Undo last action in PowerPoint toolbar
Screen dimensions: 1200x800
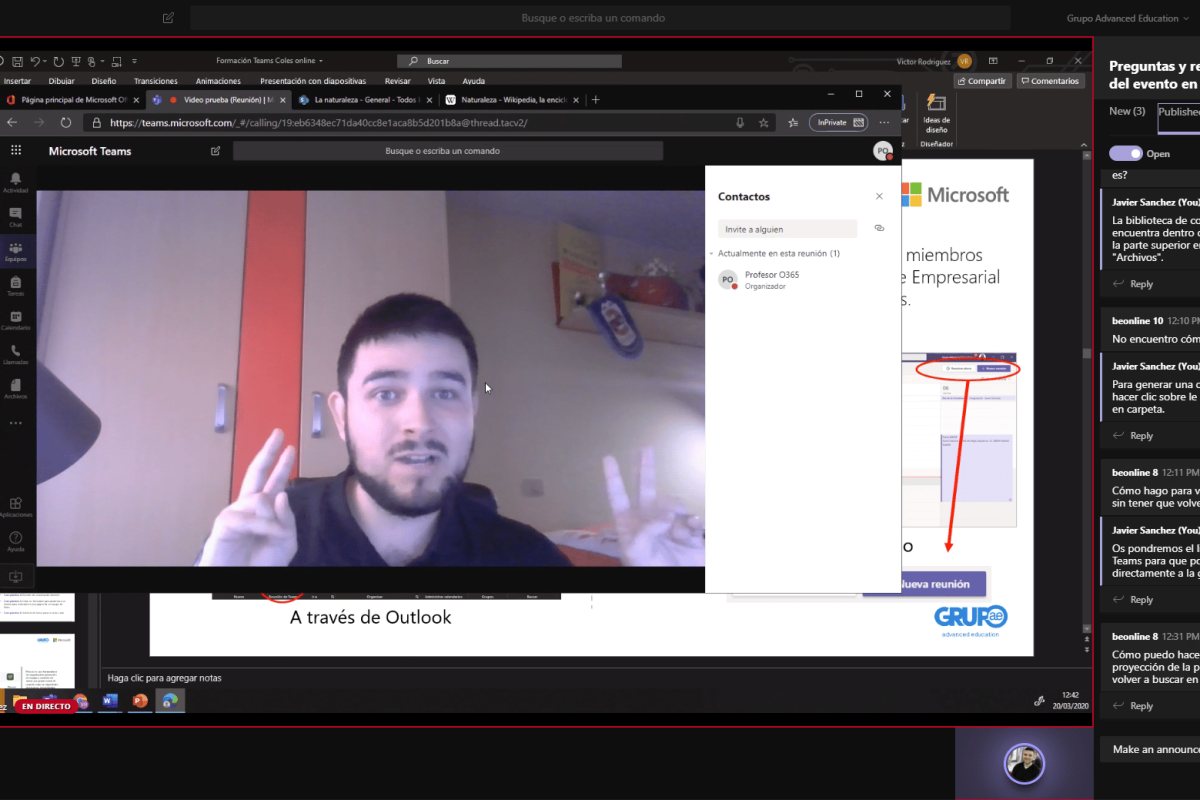35,61
